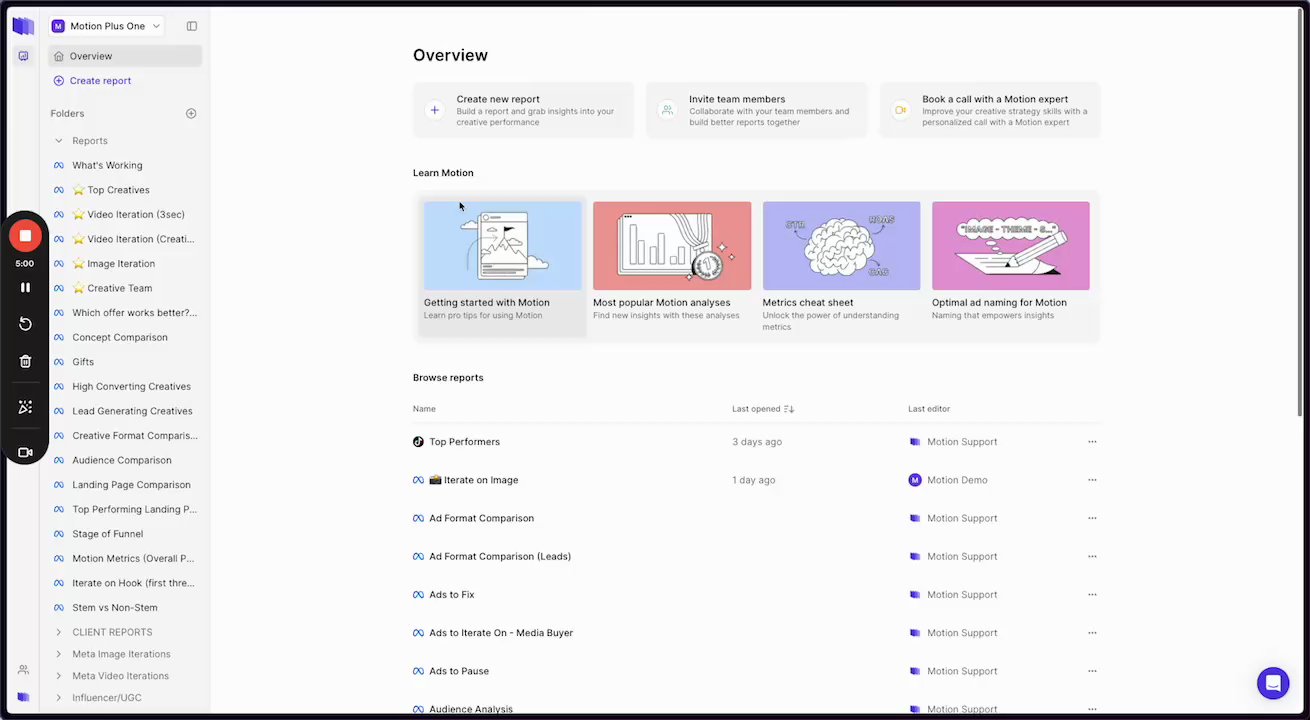Open Most popular Motion analyses thumbnail
Image resolution: width=1310 pixels, height=720 pixels.
tap(672, 246)
